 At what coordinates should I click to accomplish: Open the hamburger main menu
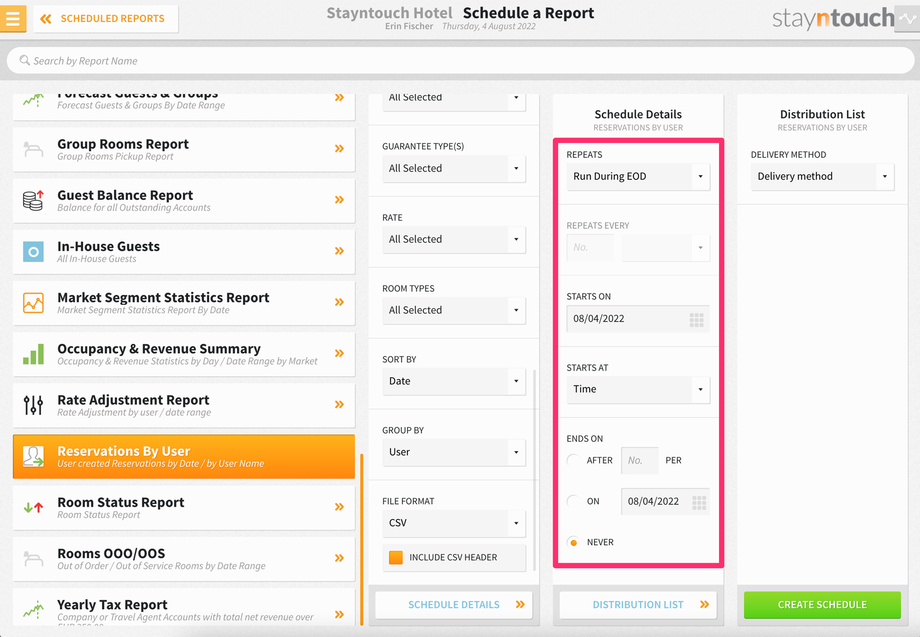tap(12, 18)
